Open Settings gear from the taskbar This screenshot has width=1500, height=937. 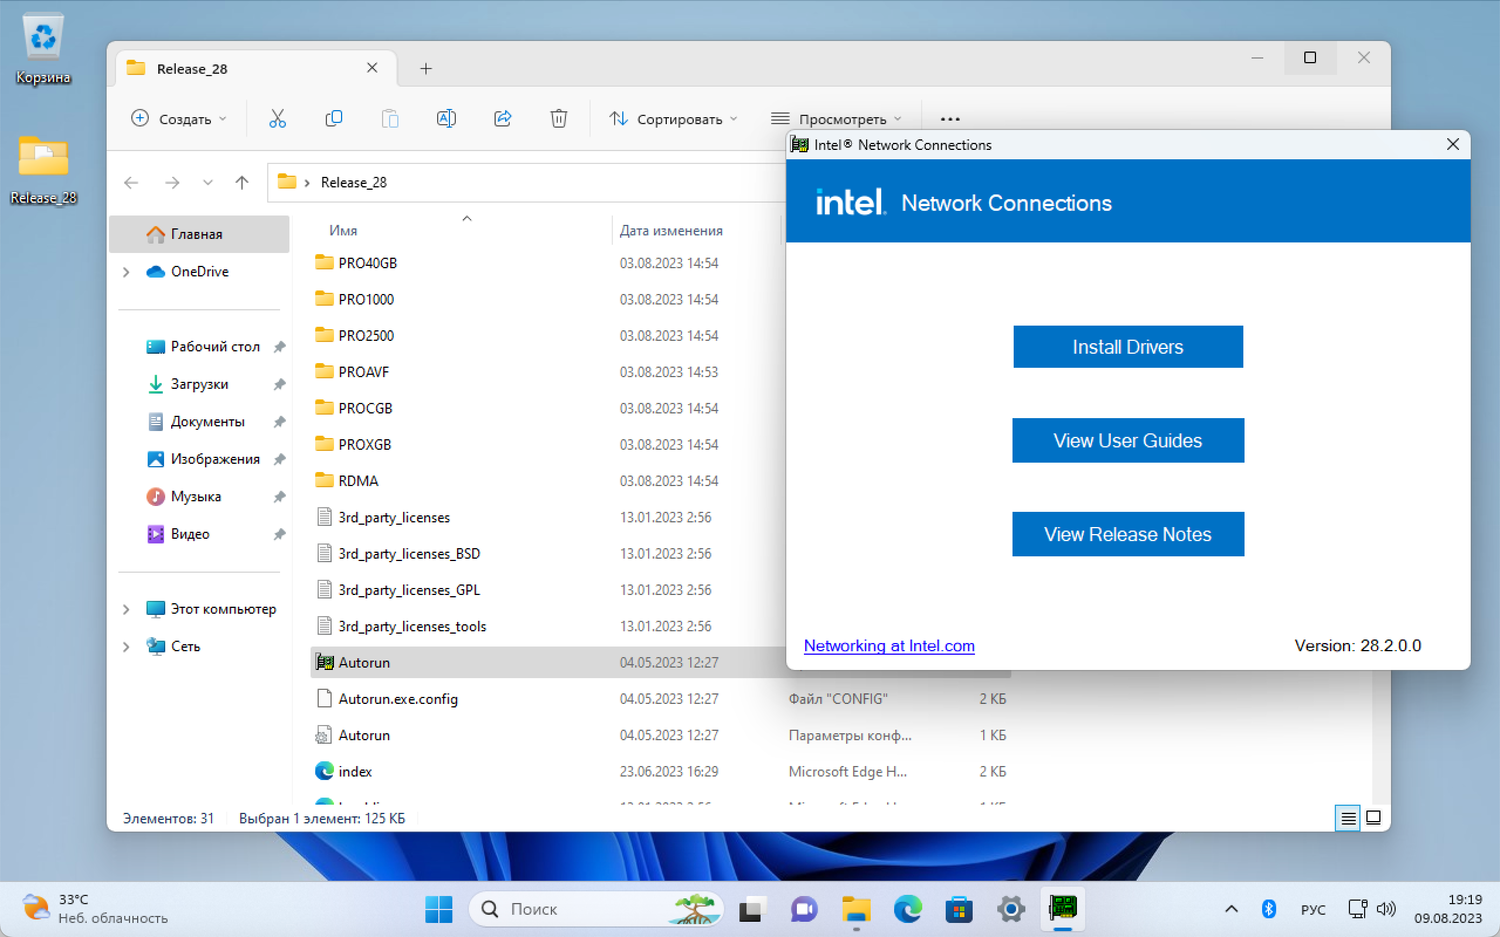coord(1011,909)
